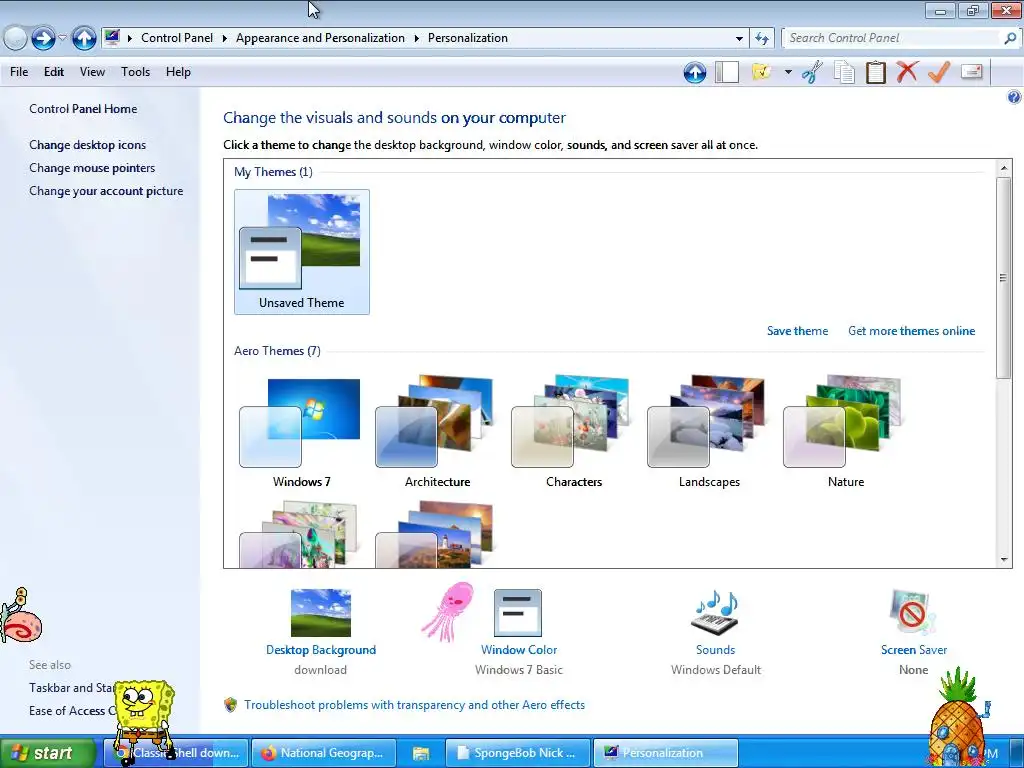The image size is (1024, 768).
Task: Open Sounds settings icon
Action: coord(715,613)
